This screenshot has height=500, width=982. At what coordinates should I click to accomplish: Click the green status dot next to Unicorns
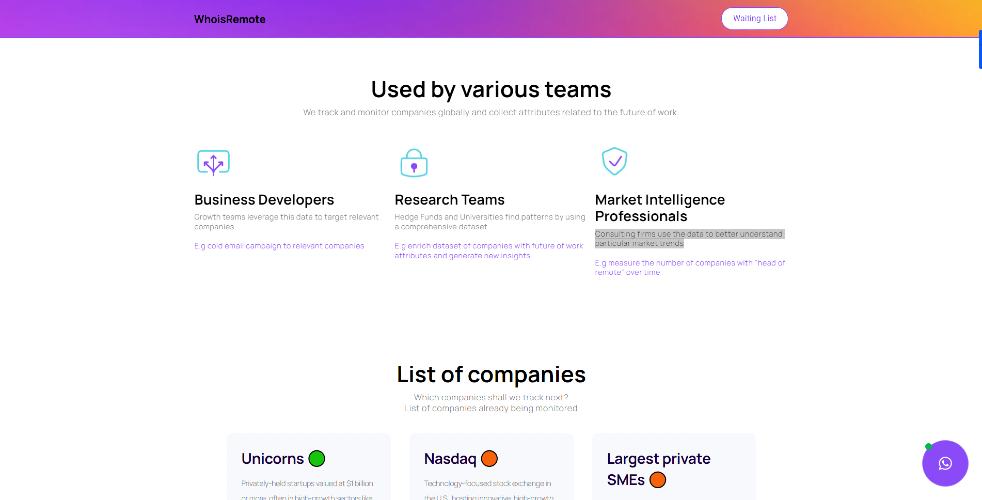coord(317,459)
